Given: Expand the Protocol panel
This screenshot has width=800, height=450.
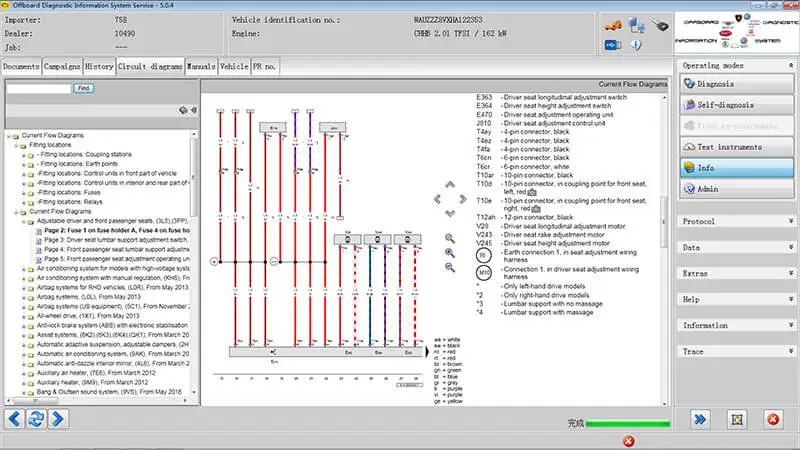Looking at the screenshot, I should [x=791, y=221].
